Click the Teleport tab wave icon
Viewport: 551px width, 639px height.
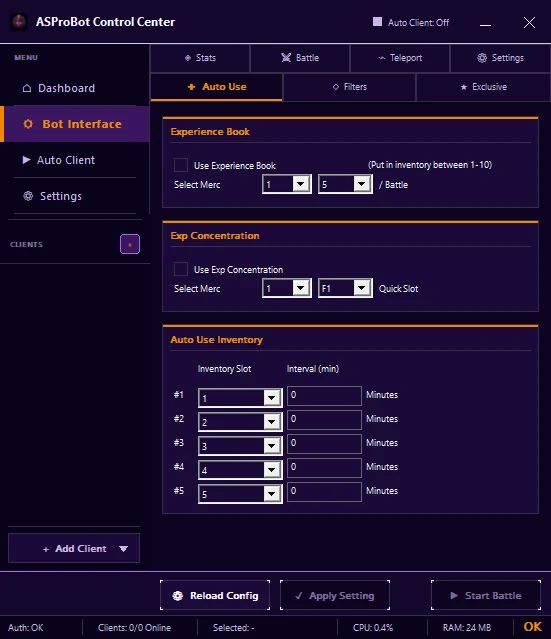click(x=381, y=58)
